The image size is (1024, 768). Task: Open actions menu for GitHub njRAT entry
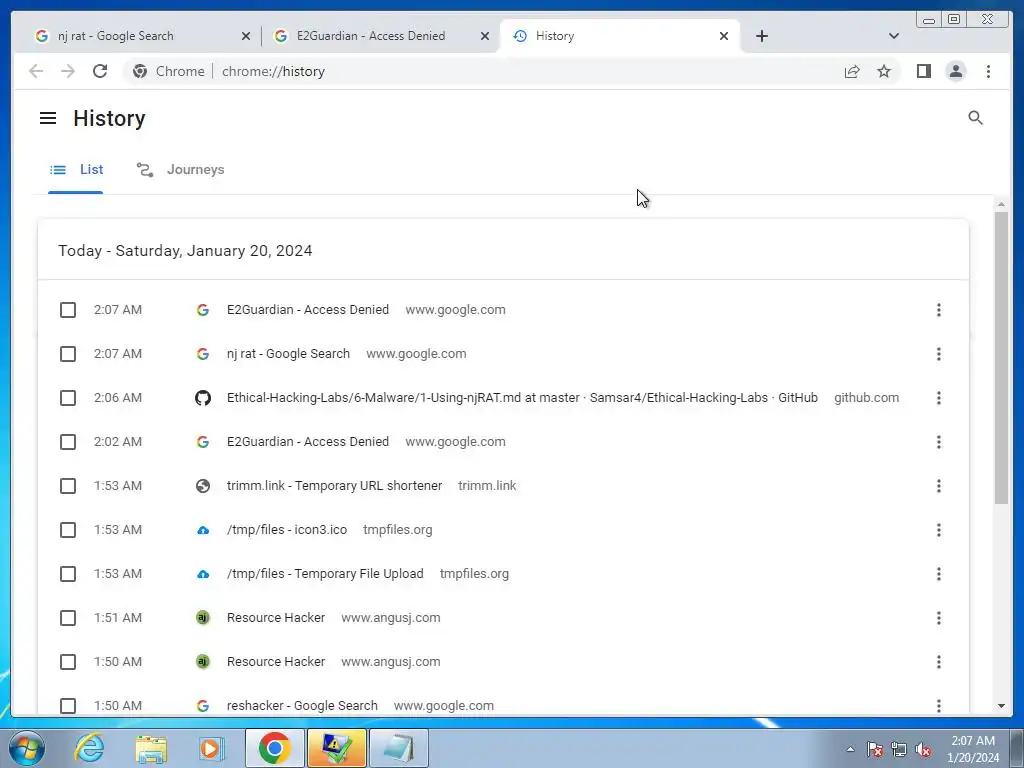point(938,398)
